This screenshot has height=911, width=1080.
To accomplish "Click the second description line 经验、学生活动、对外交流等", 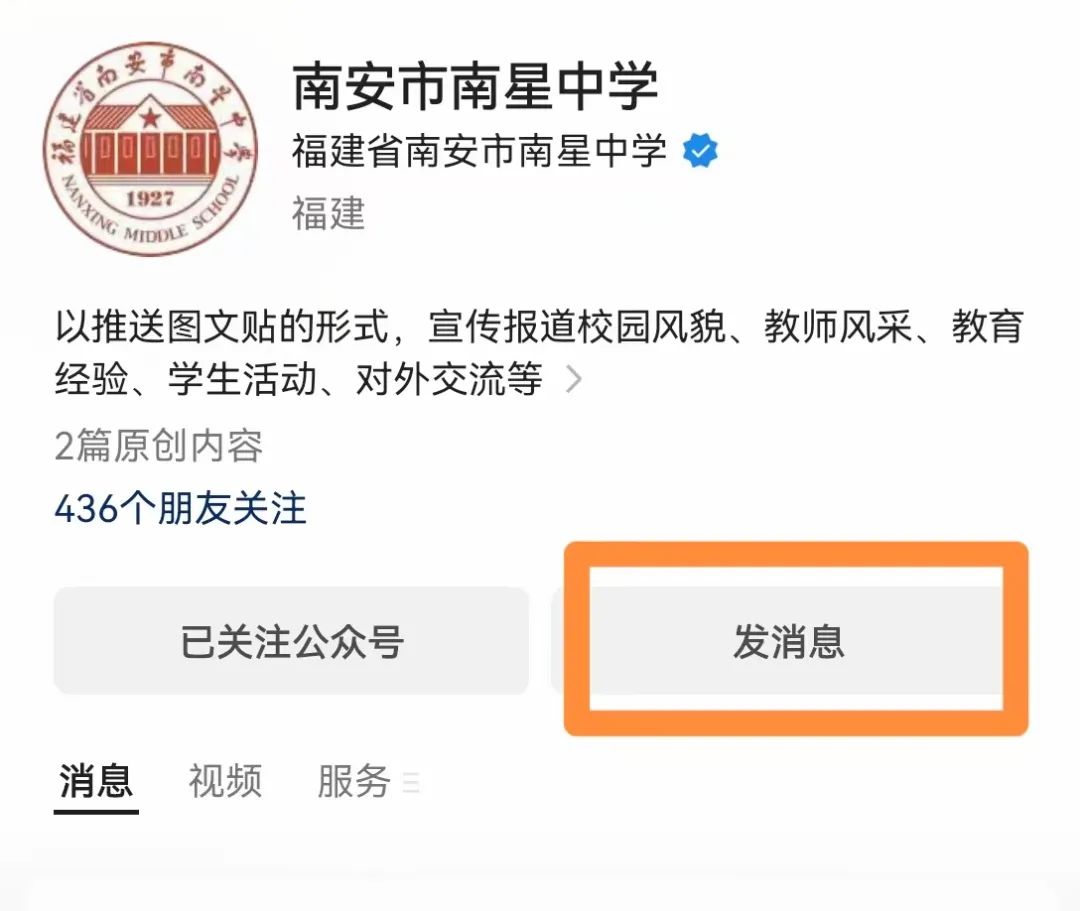I will (299, 379).
